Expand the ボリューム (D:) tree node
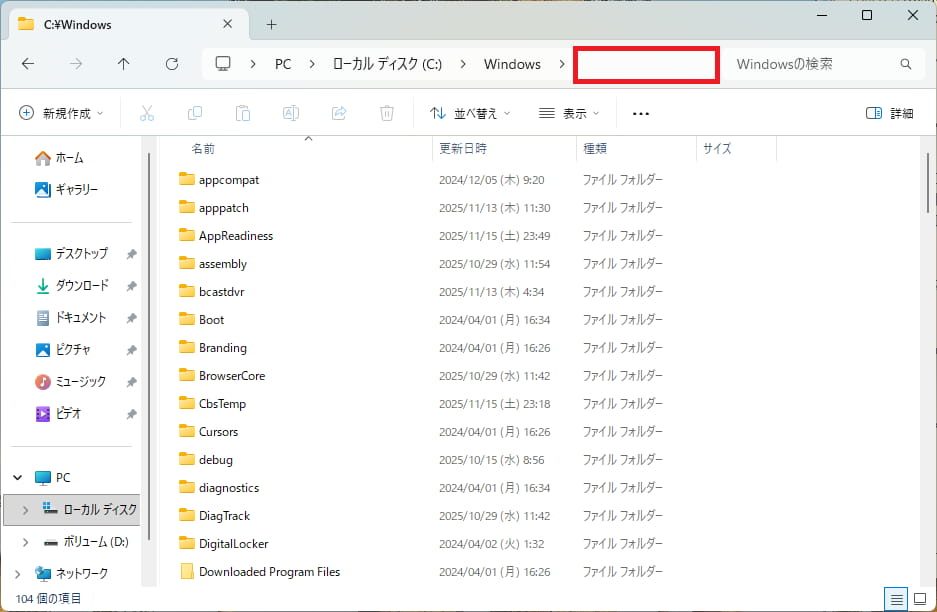The height and width of the screenshot is (612, 937). [x=26, y=541]
